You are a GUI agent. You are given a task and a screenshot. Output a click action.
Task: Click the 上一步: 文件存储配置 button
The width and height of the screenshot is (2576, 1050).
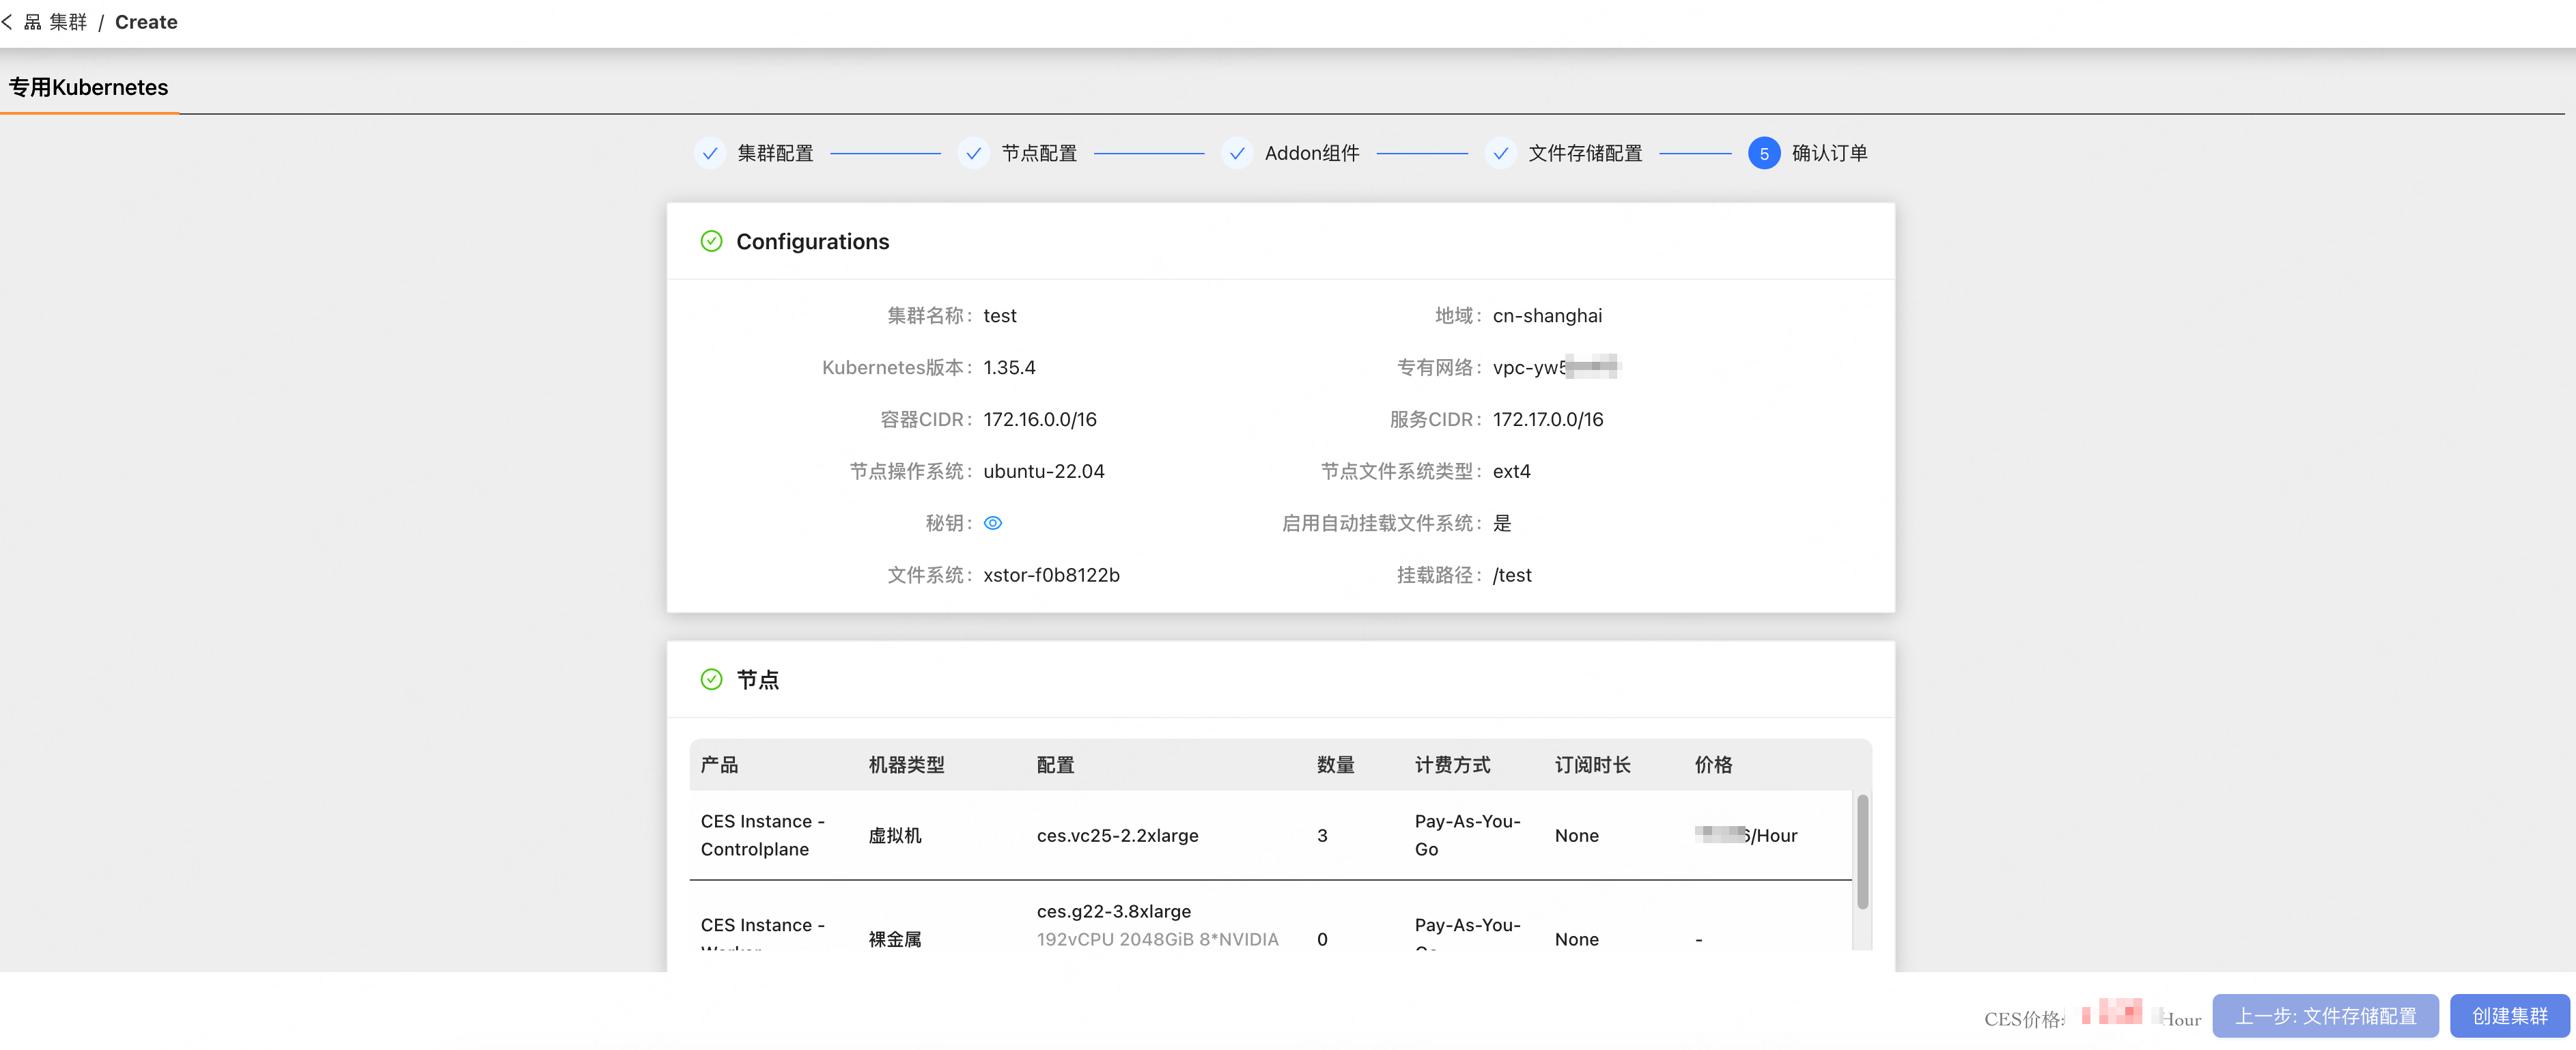click(2325, 1016)
